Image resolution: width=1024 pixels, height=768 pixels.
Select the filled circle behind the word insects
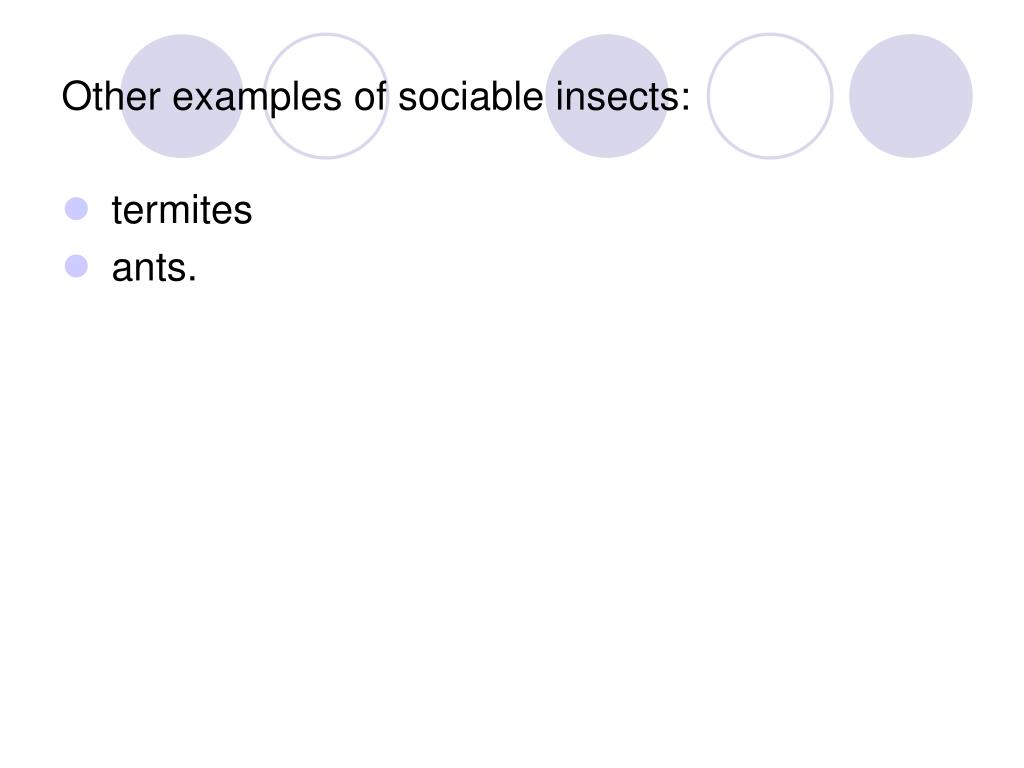pyautogui.click(x=607, y=96)
